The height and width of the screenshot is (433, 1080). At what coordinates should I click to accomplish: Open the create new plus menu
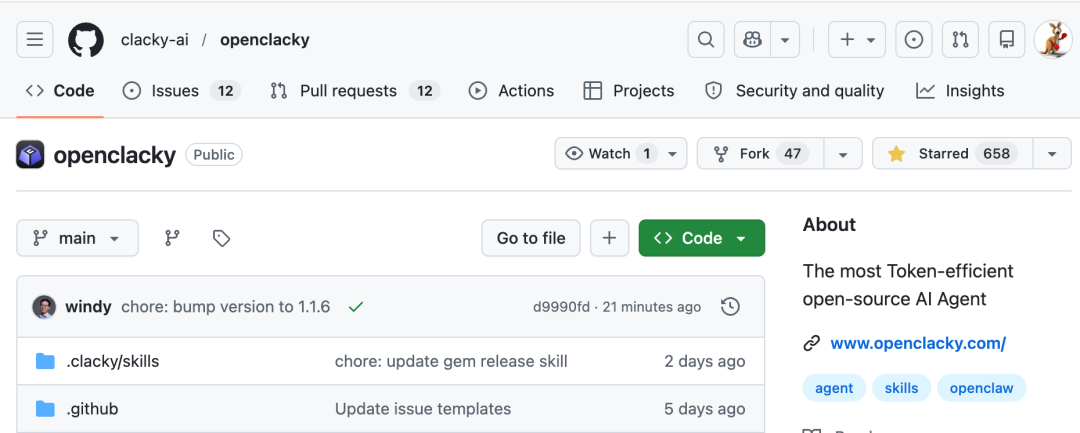(857, 40)
